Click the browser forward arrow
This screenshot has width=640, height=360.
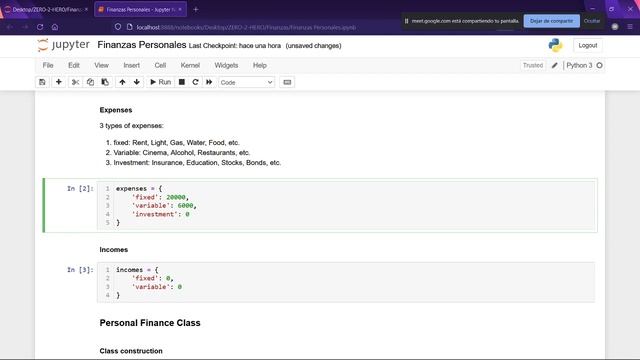click(25, 27)
